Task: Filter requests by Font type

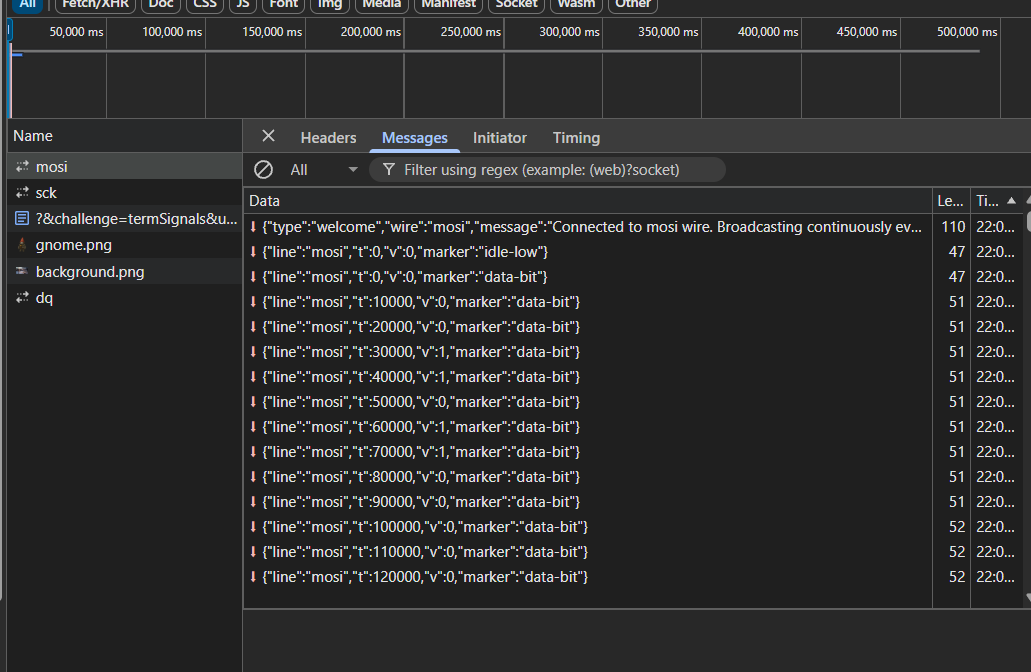Action: (283, 4)
